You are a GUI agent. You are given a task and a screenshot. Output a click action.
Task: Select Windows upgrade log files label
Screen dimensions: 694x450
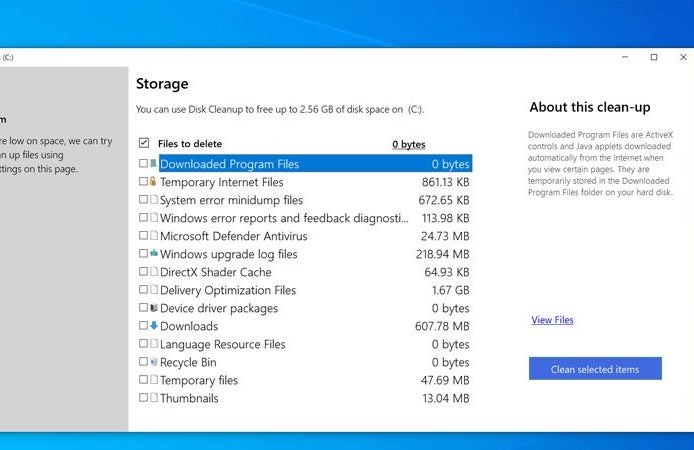tap(228, 254)
